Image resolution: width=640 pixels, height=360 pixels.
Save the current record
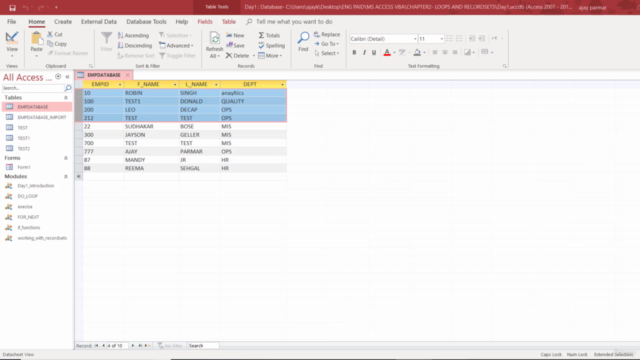[x=236, y=45]
